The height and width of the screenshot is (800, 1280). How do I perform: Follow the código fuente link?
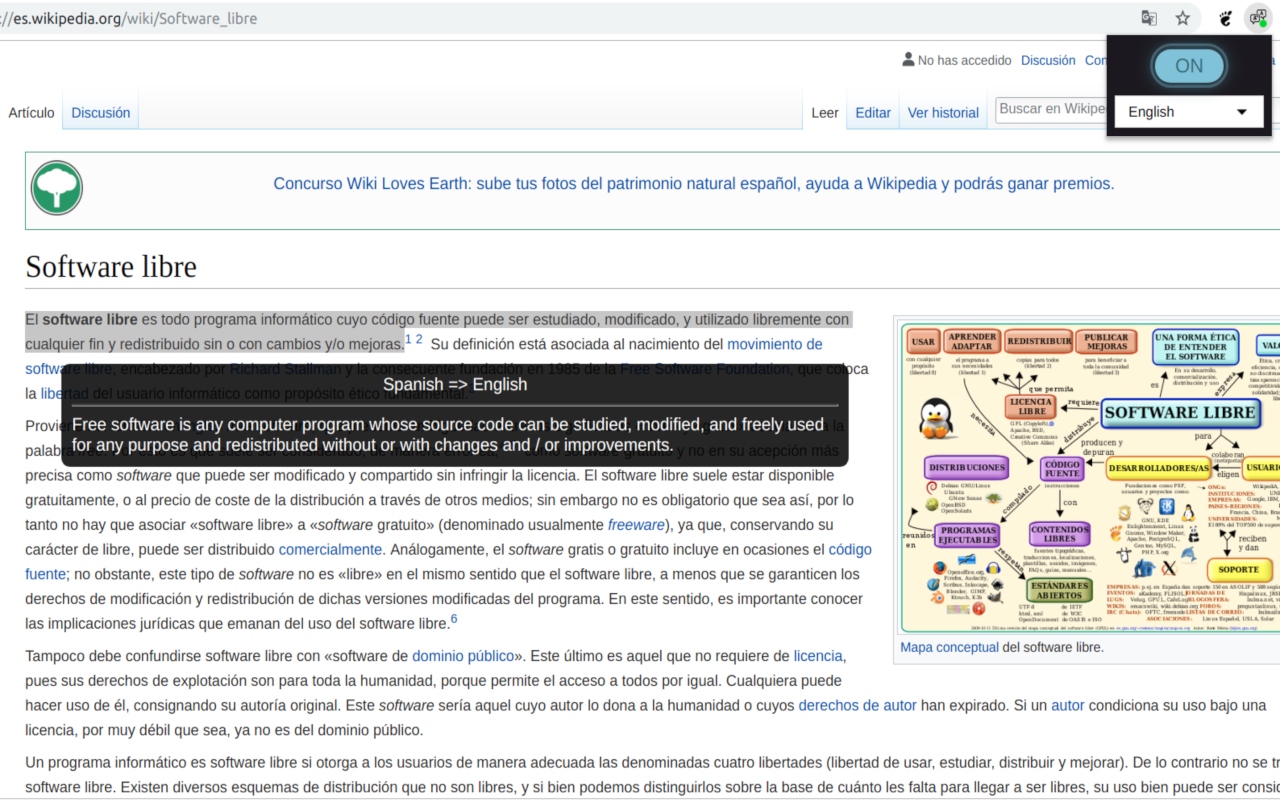tap(850, 550)
